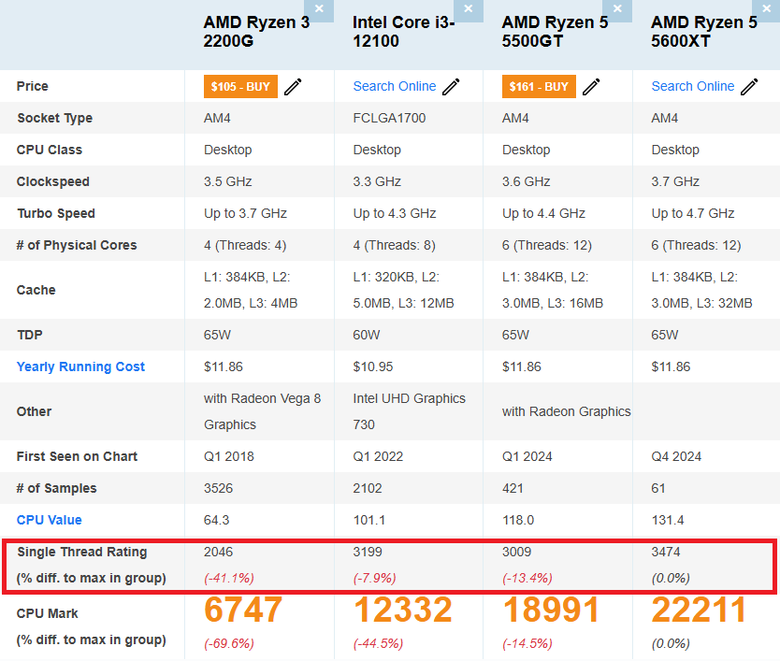Click the 421 samples value
Screen dimensions: 780x661
pyautogui.click(x=513, y=488)
